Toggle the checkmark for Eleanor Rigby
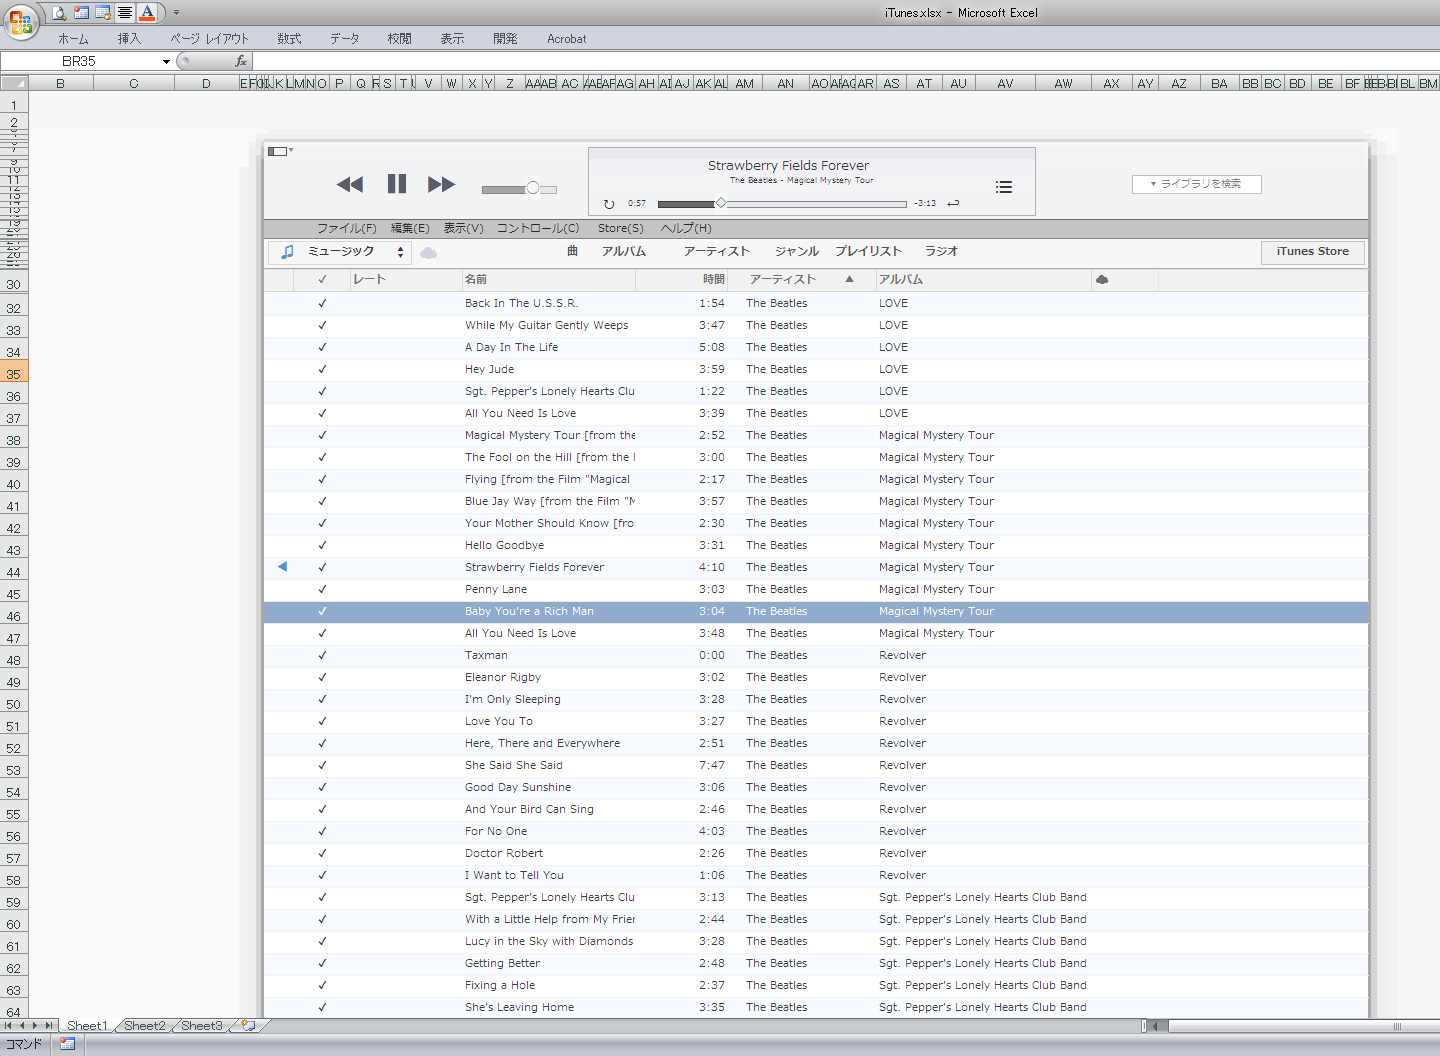Screen dimensions: 1440x1056 322,677
